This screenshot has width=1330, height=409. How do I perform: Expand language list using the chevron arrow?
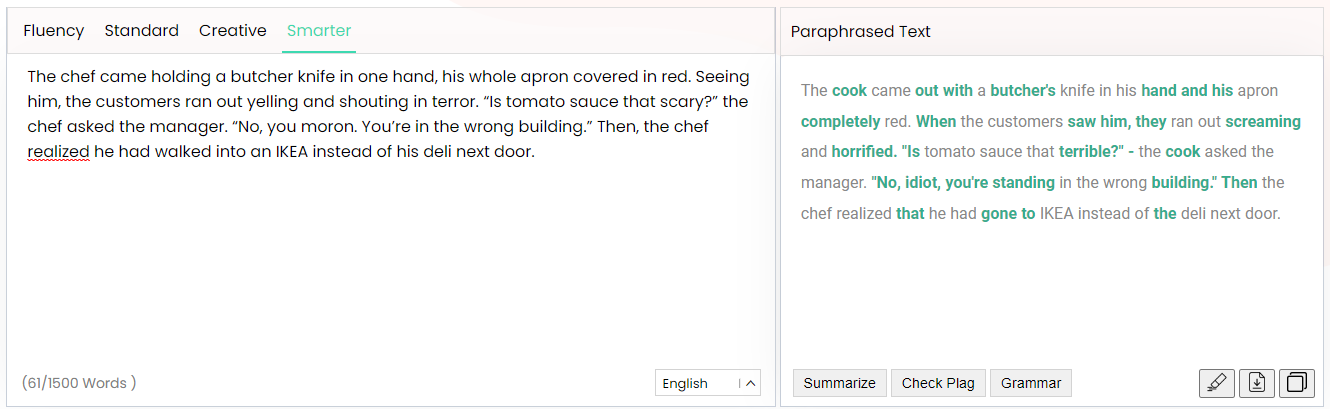pyautogui.click(x=750, y=383)
